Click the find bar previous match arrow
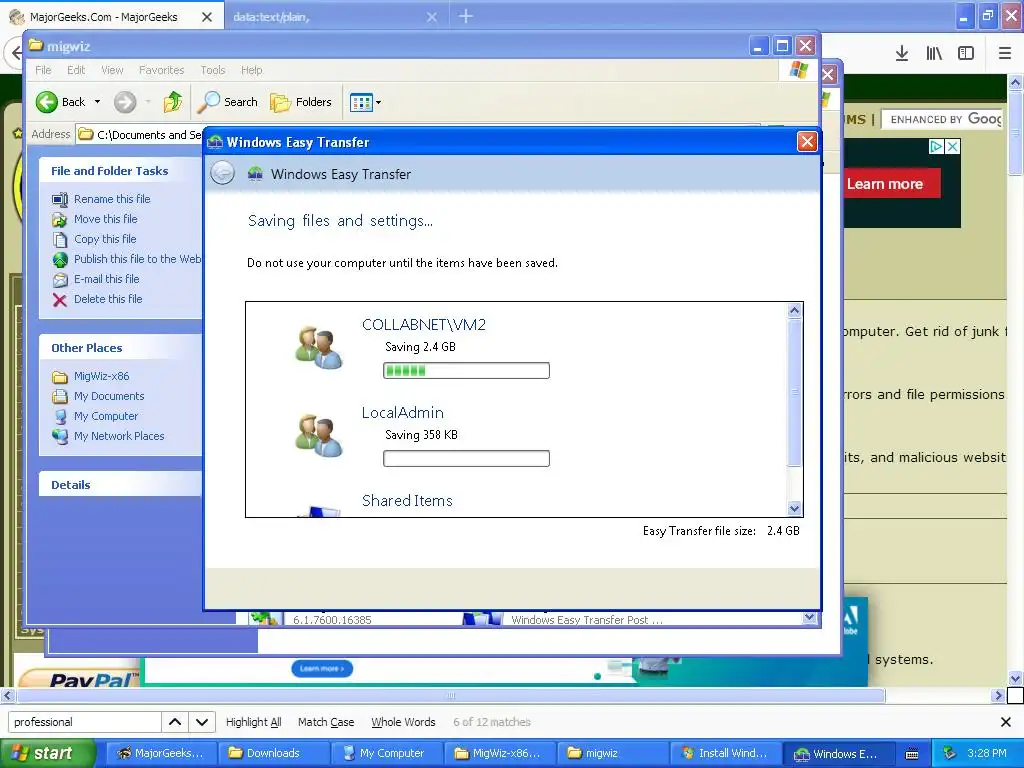The height and width of the screenshot is (768, 1024). point(175,722)
